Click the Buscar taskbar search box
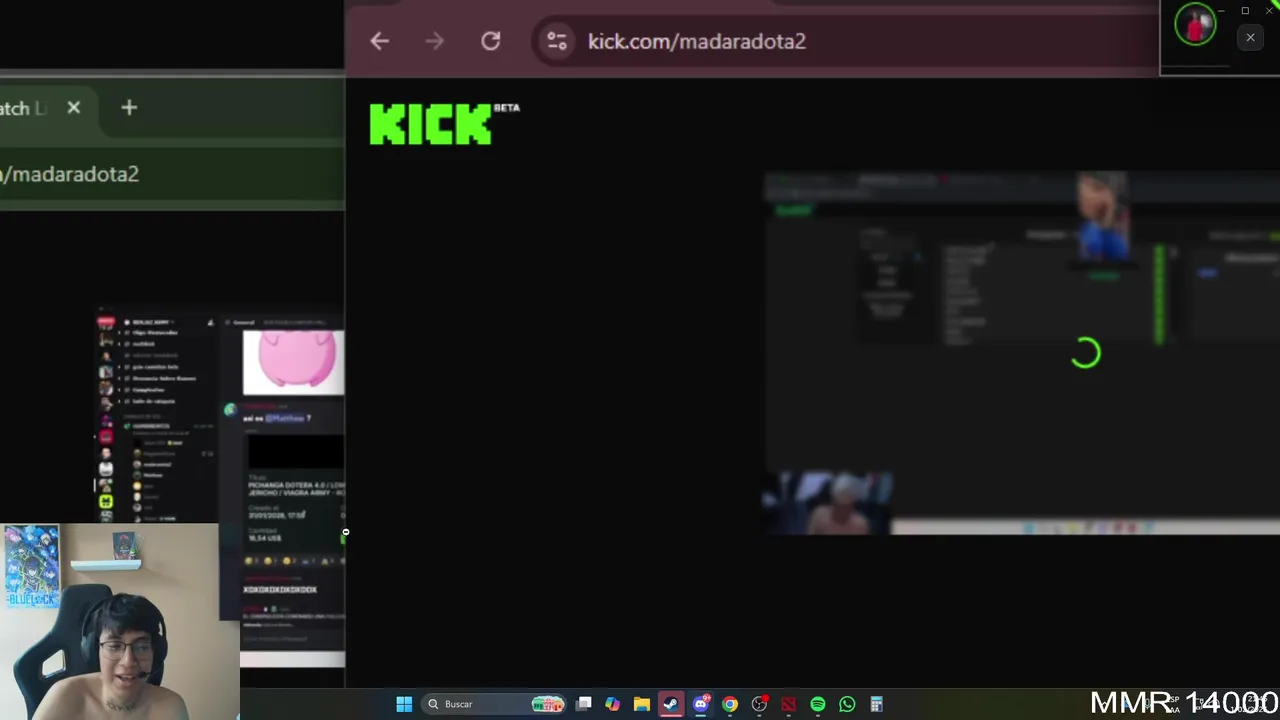This screenshot has width=1280, height=720. [x=495, y=704]
